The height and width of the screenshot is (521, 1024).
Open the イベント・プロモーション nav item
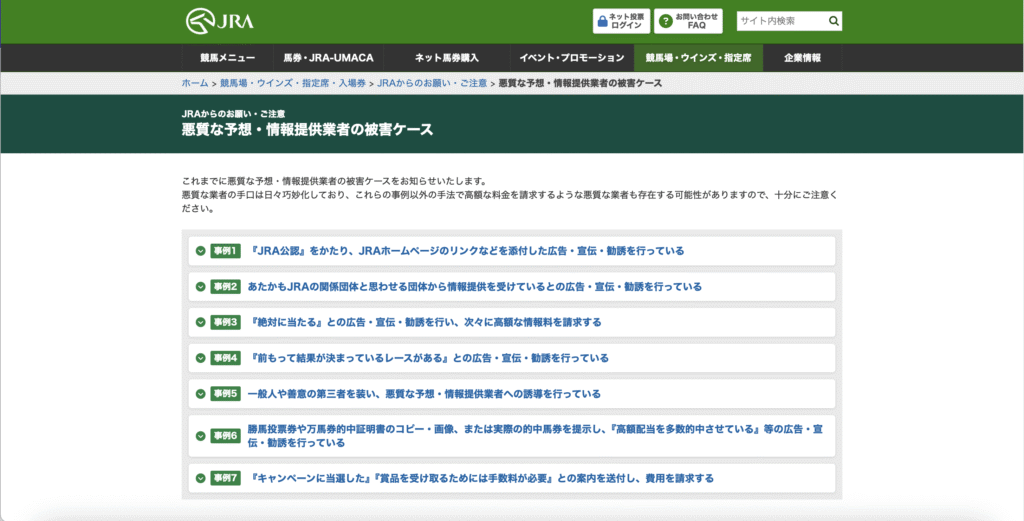(x=572, y=58)
